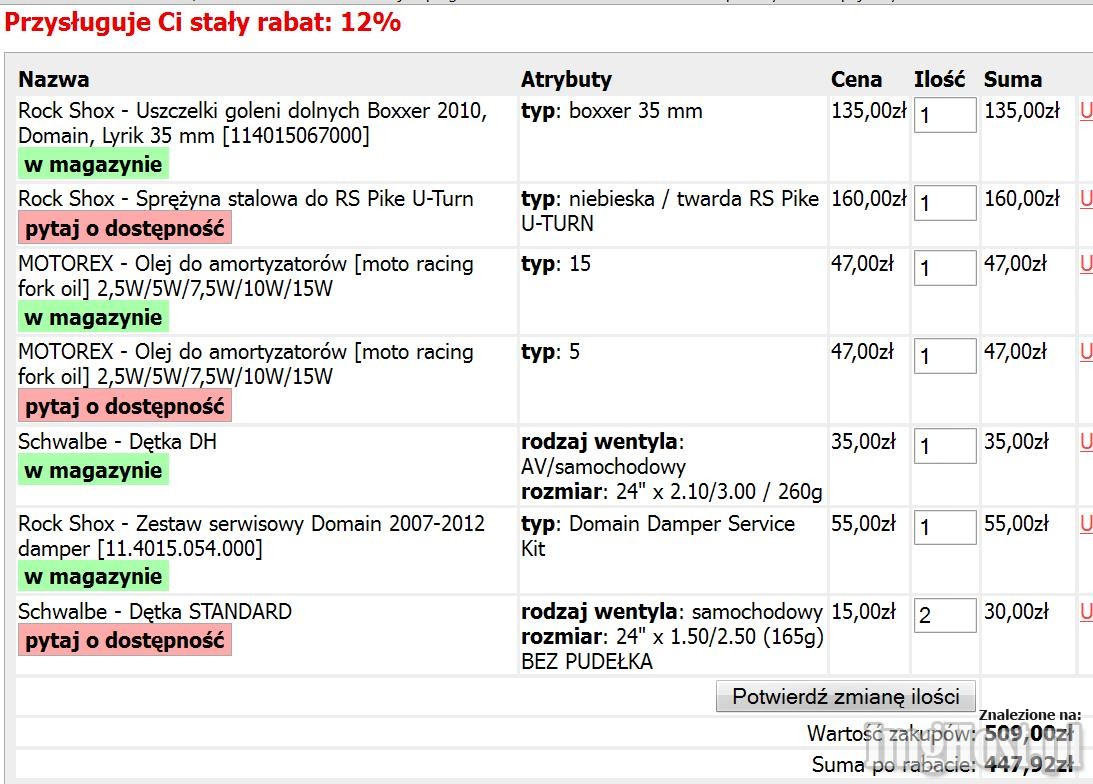Focus quantity box for Sprężyna stalowa RS Pike
The image size is (1093, 784).
pyautogui.click(x=945, y=203)
